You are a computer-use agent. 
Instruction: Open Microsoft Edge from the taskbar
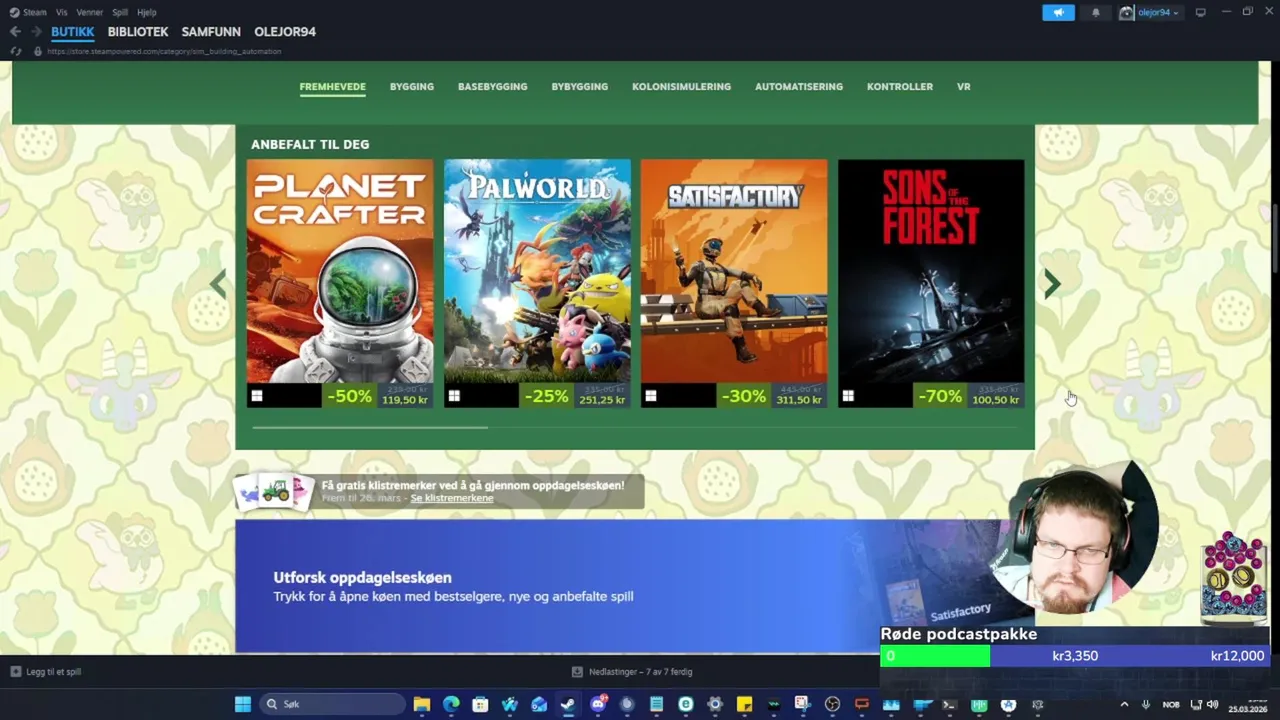point(451,705)
